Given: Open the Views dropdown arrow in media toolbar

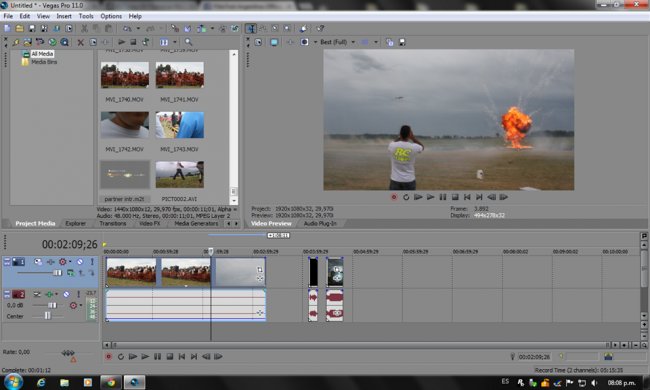Looking at the screenshot, I should 175,42.
